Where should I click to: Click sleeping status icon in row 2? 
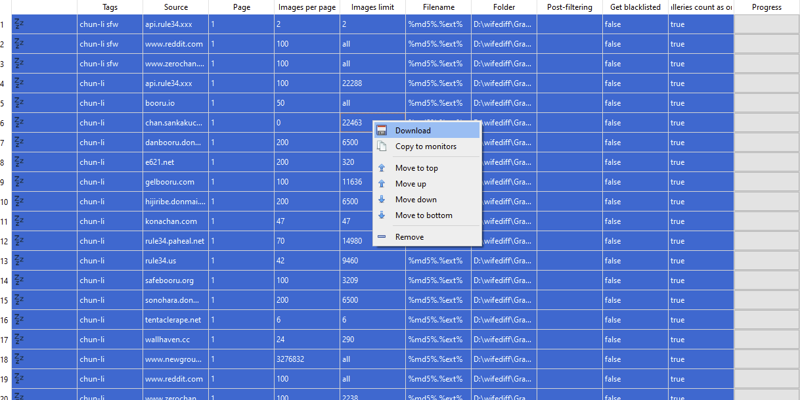click(x=19, y=43)
